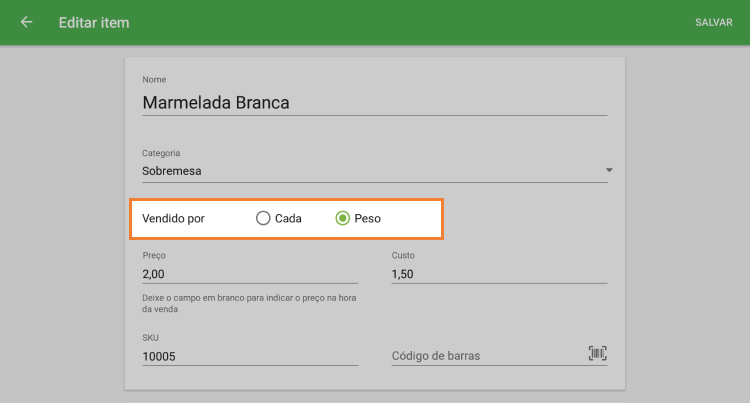This screenshot has height=403, width=750.
Task: Tap the barcode scanner icon
Action: click(597, 353)
